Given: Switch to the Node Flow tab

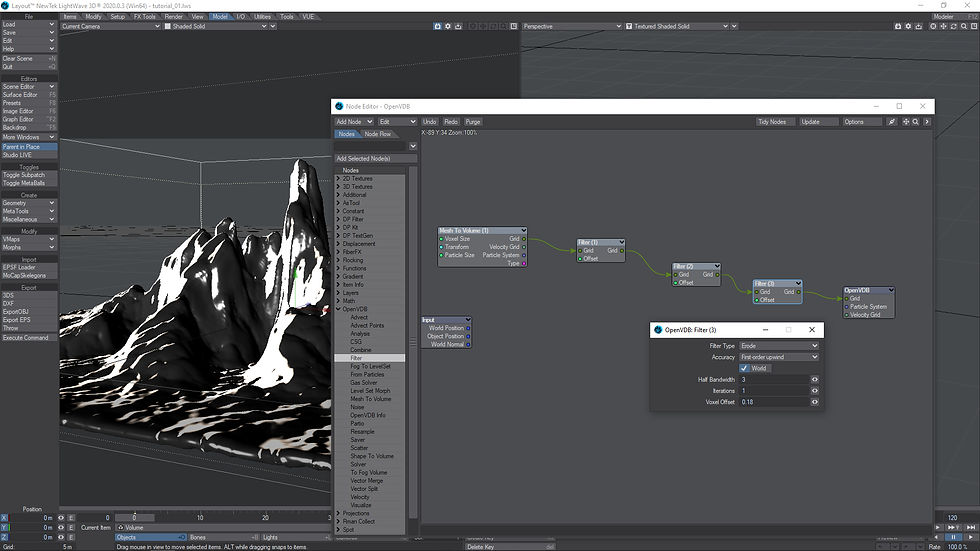Looking at the screenshot, I should (377, 134).
